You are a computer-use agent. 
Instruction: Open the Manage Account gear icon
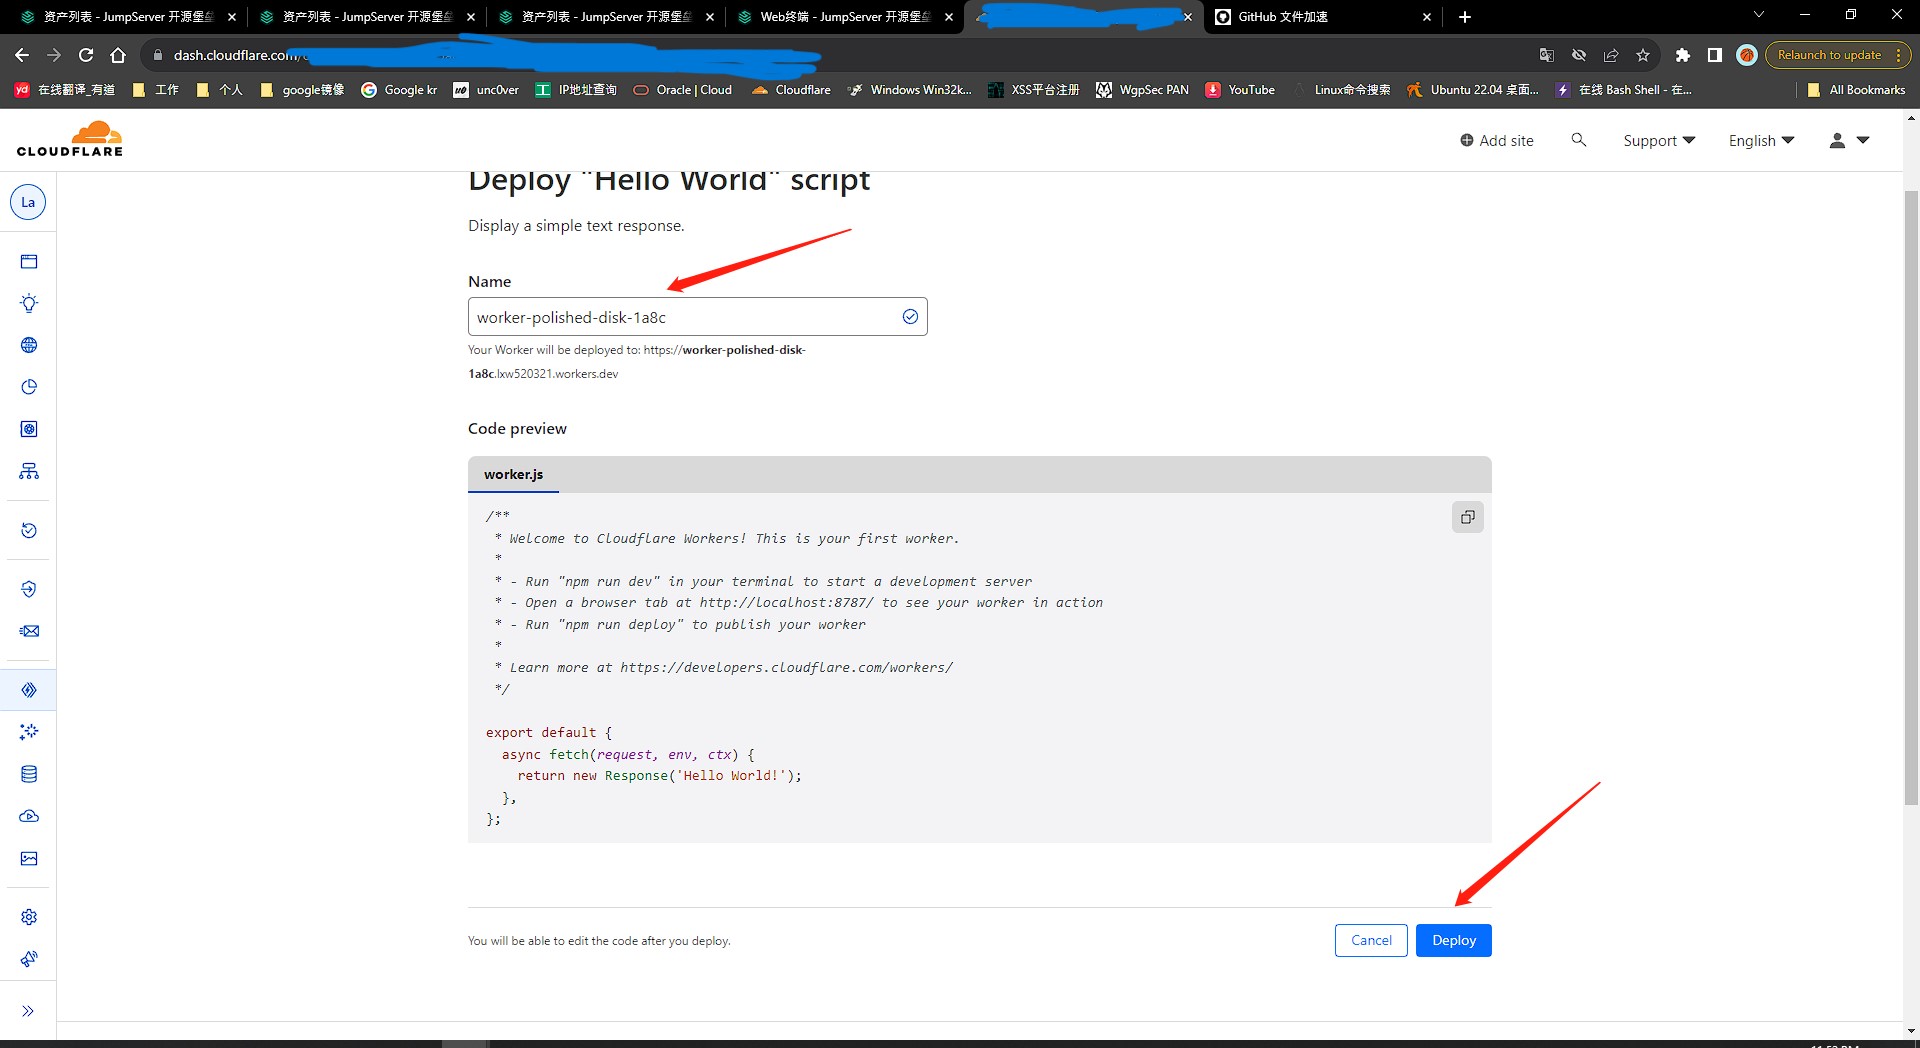point(29,917)
